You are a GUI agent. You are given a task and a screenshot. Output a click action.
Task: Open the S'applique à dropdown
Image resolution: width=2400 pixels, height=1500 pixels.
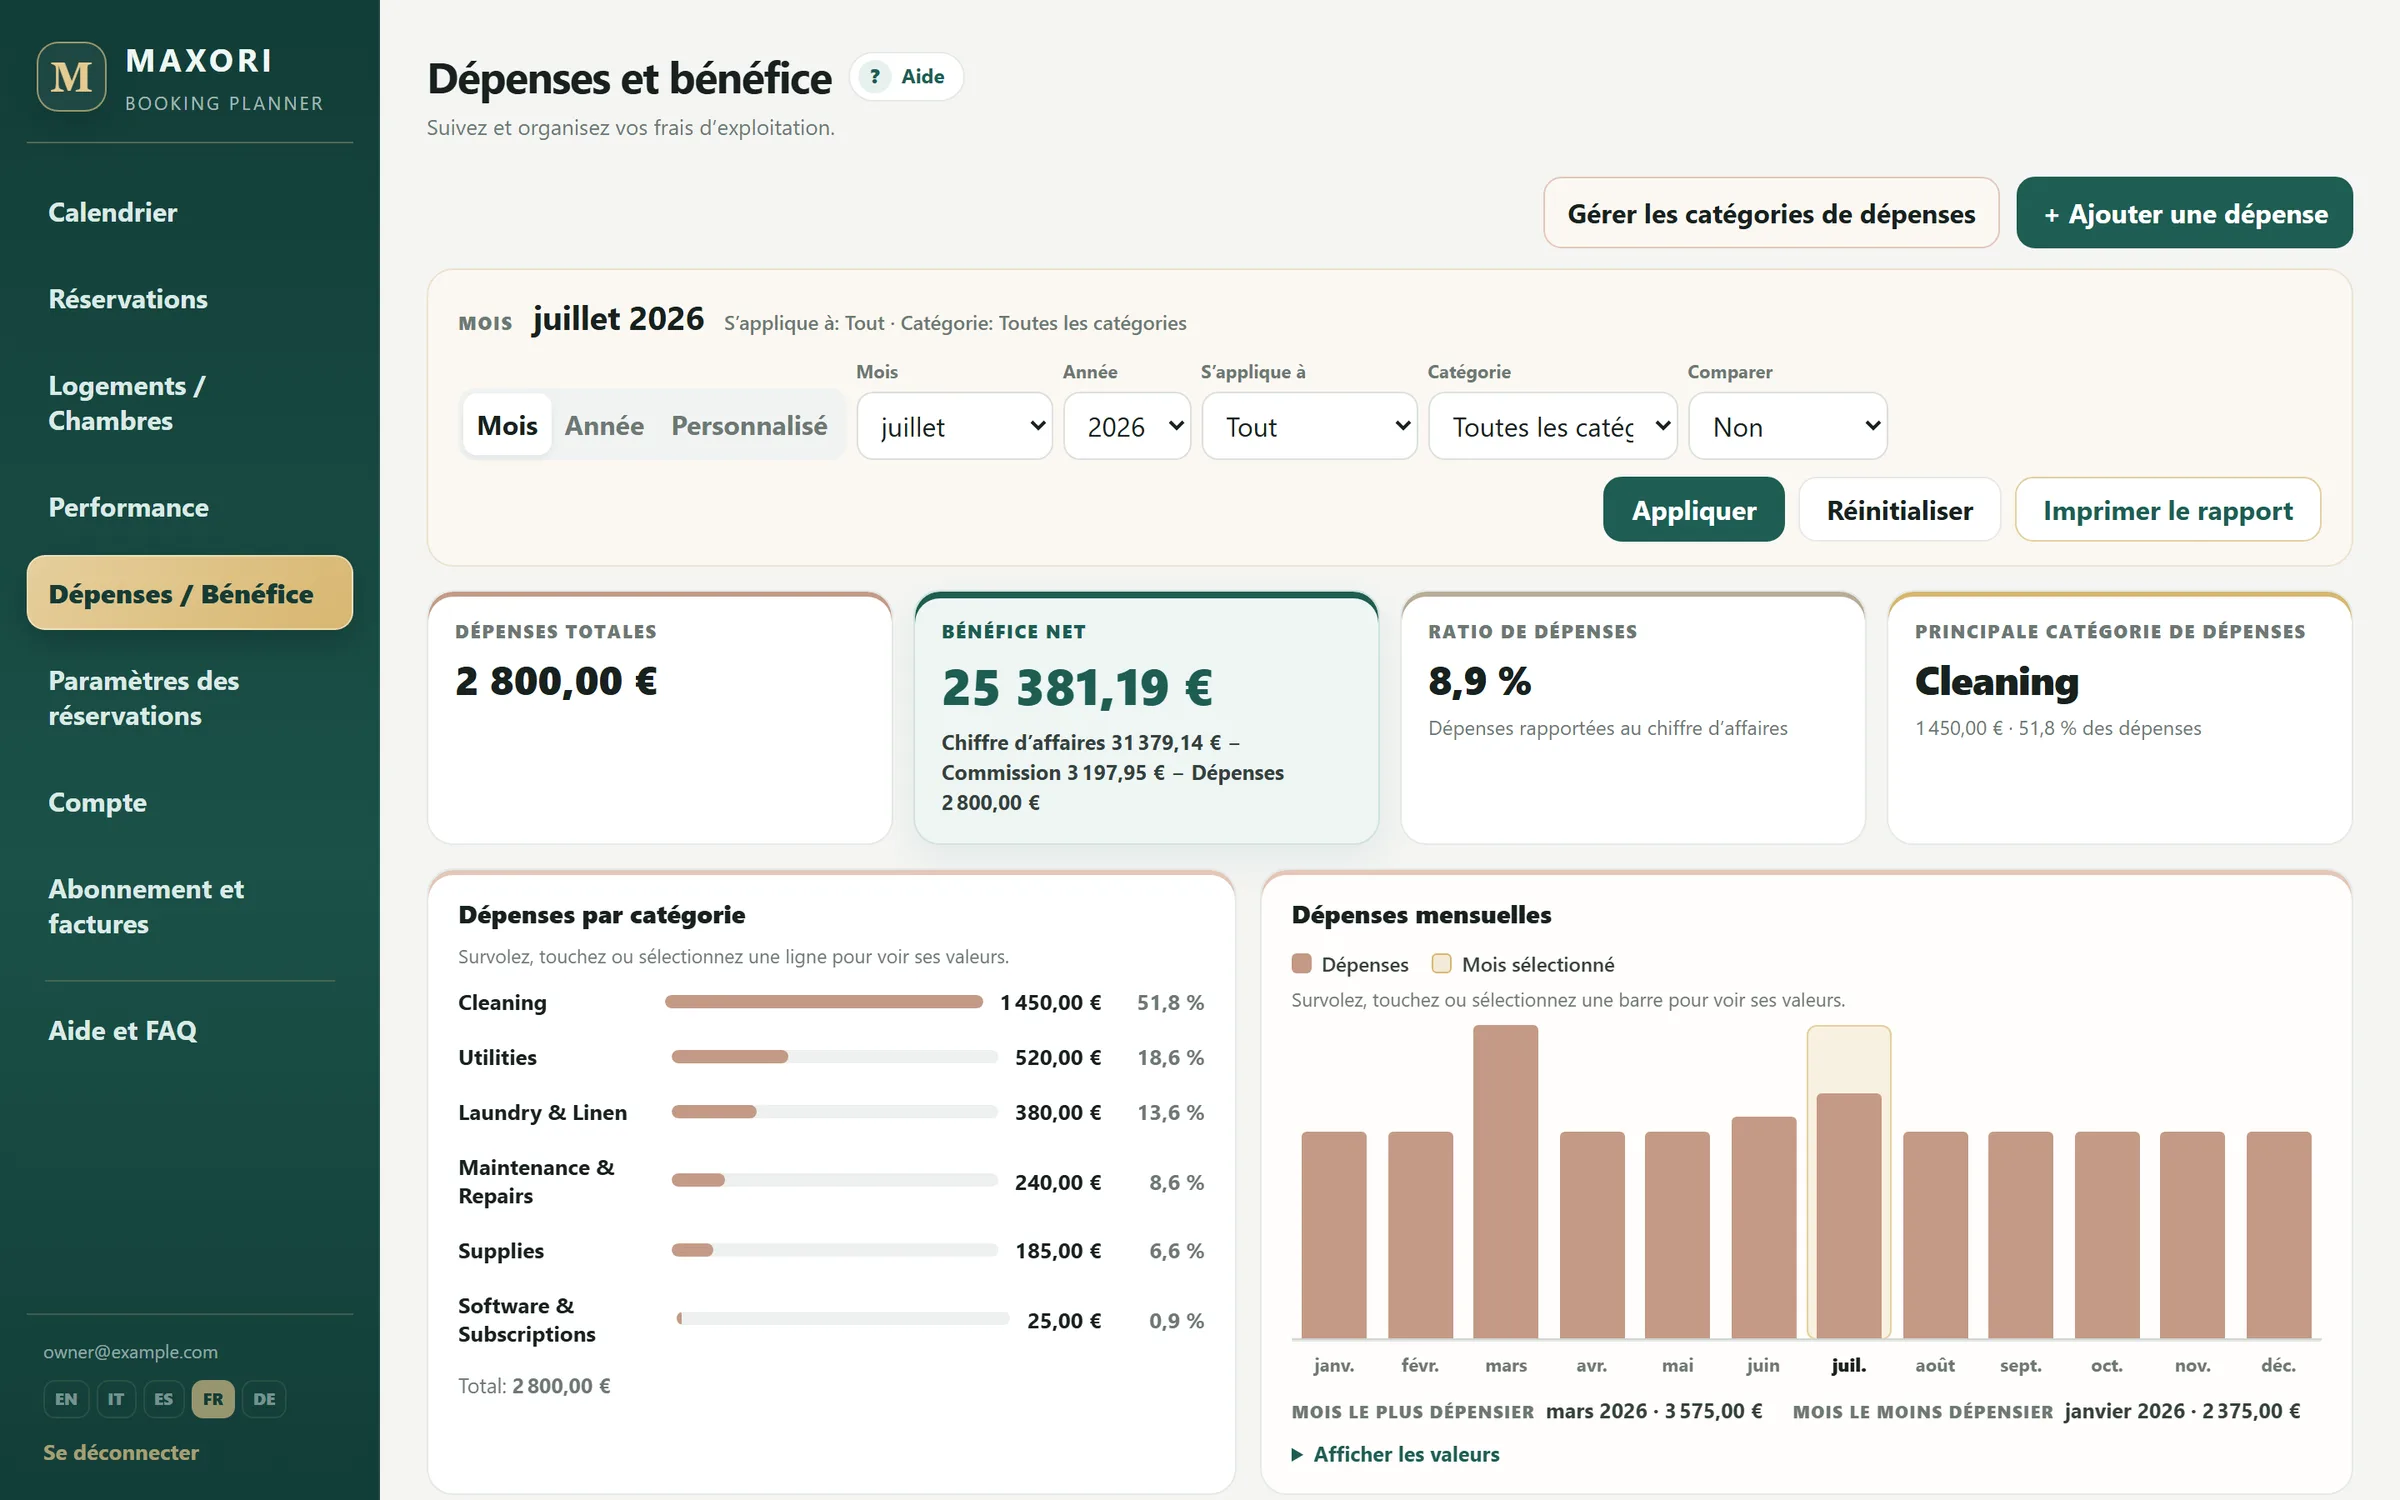(x=1309, y=427)
